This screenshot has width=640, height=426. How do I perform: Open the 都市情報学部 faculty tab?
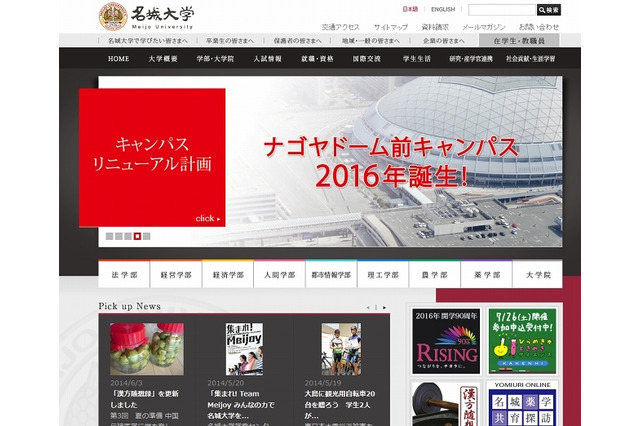coord(331,274)
